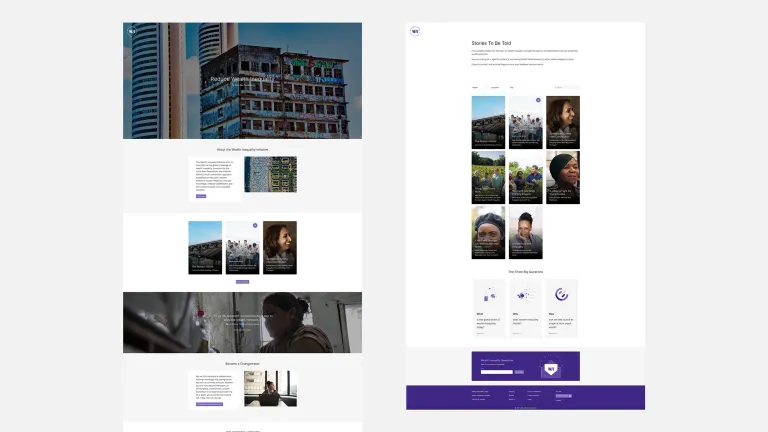Click the Why question illustration icon
This screenshot has height=432, width=768.
click(525, 295)
